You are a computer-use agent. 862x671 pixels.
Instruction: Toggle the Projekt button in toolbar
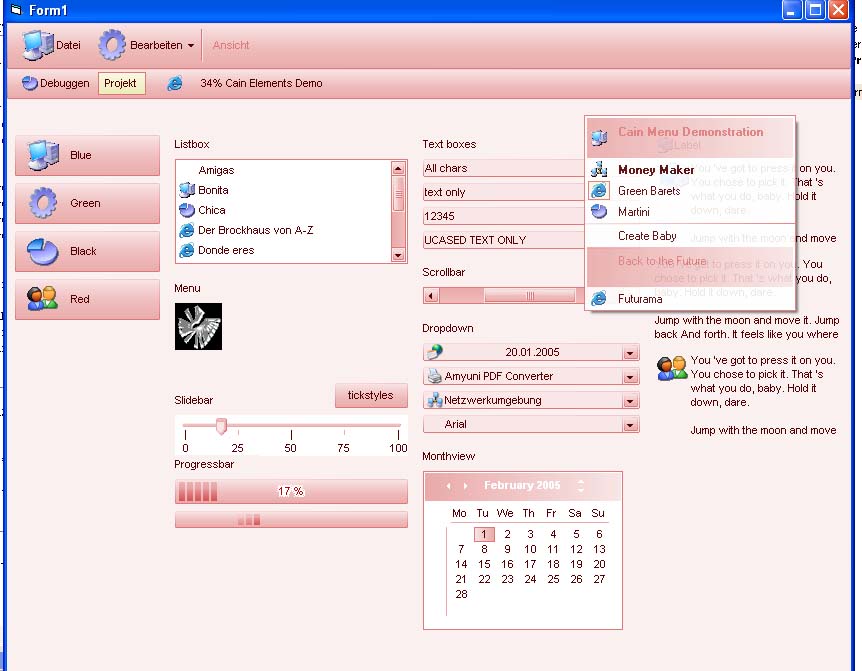[122, 83]
